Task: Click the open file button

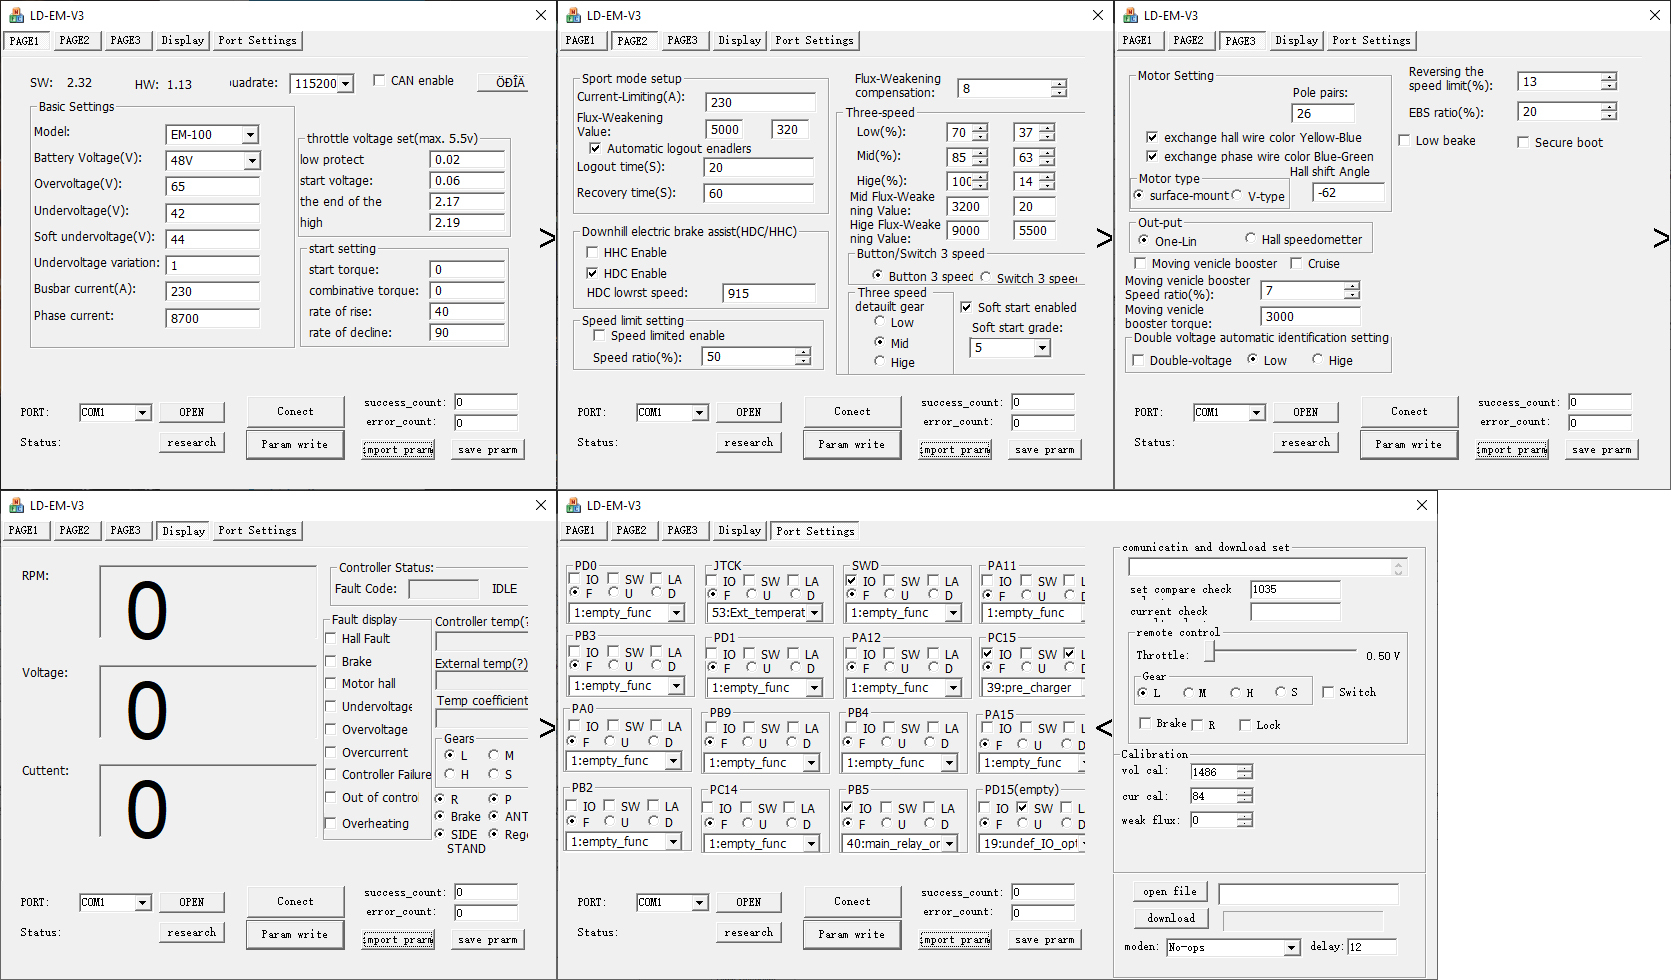Action: point(1170,891)
